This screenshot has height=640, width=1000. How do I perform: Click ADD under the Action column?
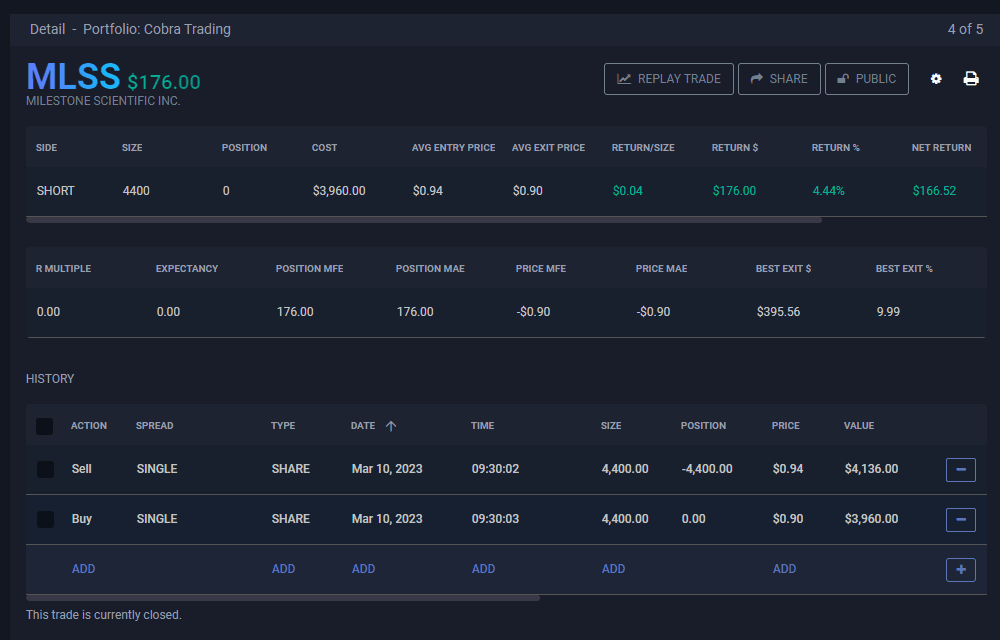point(83,569)
